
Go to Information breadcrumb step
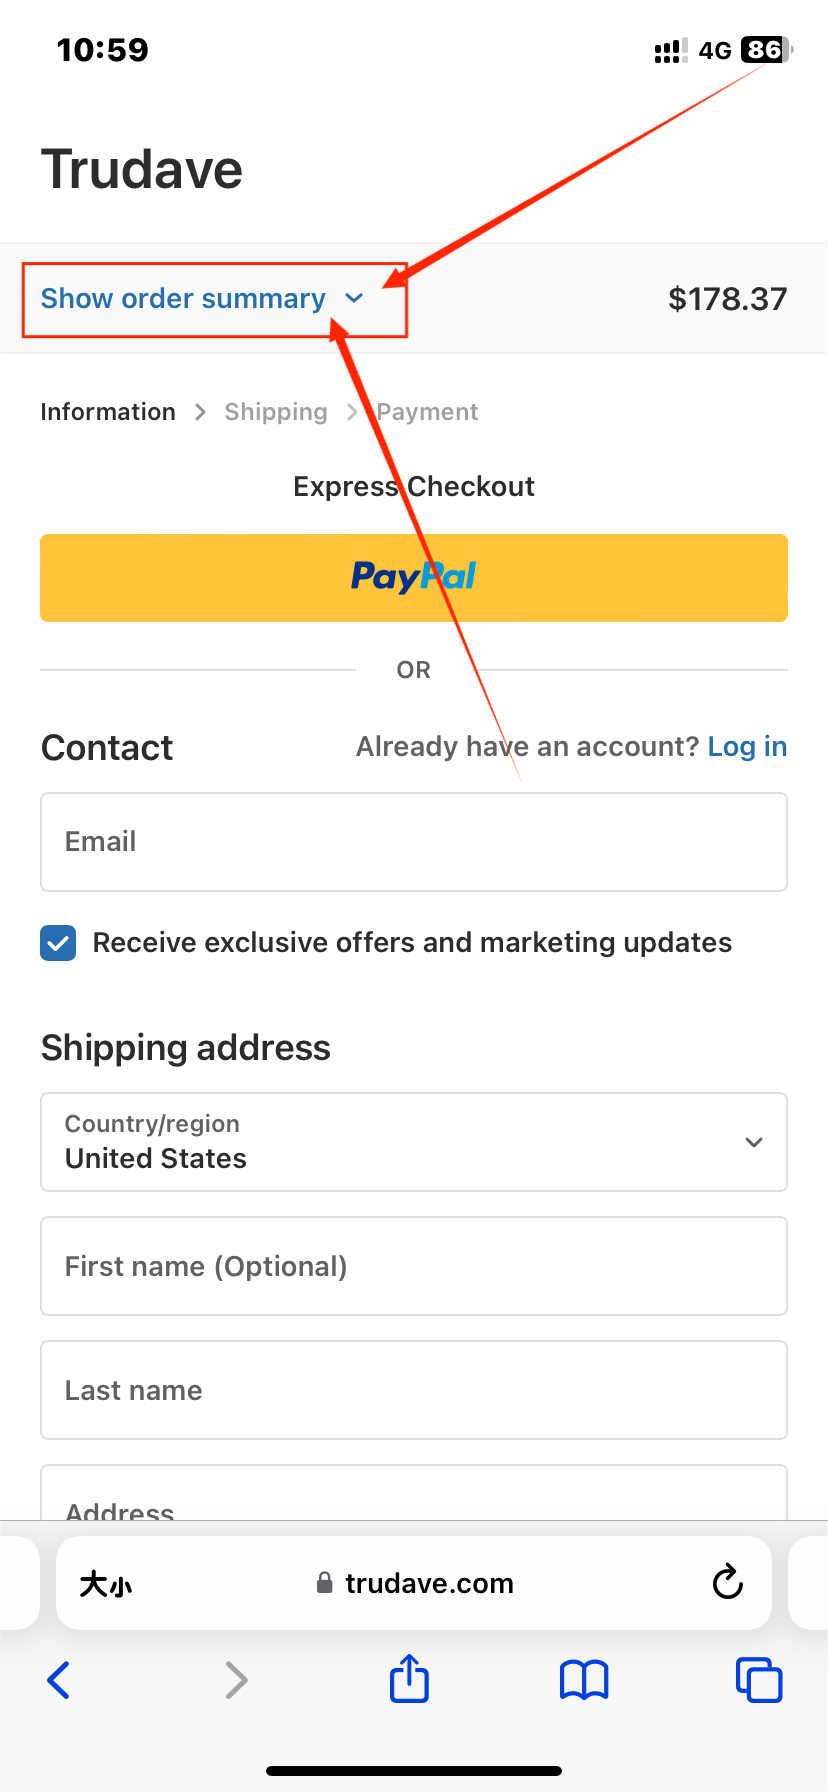pyautogui.click(x=108, y=412)
